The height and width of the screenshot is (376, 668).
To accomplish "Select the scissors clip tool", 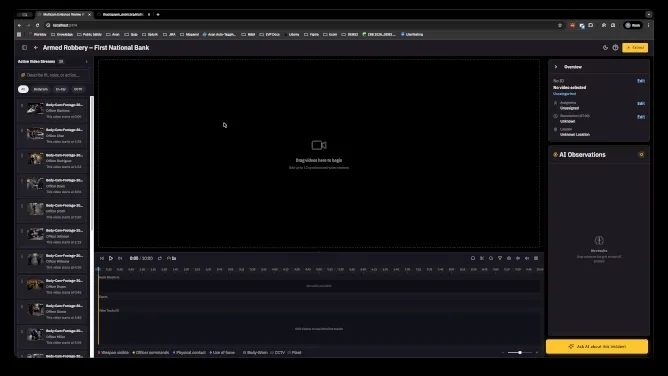I will 482,258.
